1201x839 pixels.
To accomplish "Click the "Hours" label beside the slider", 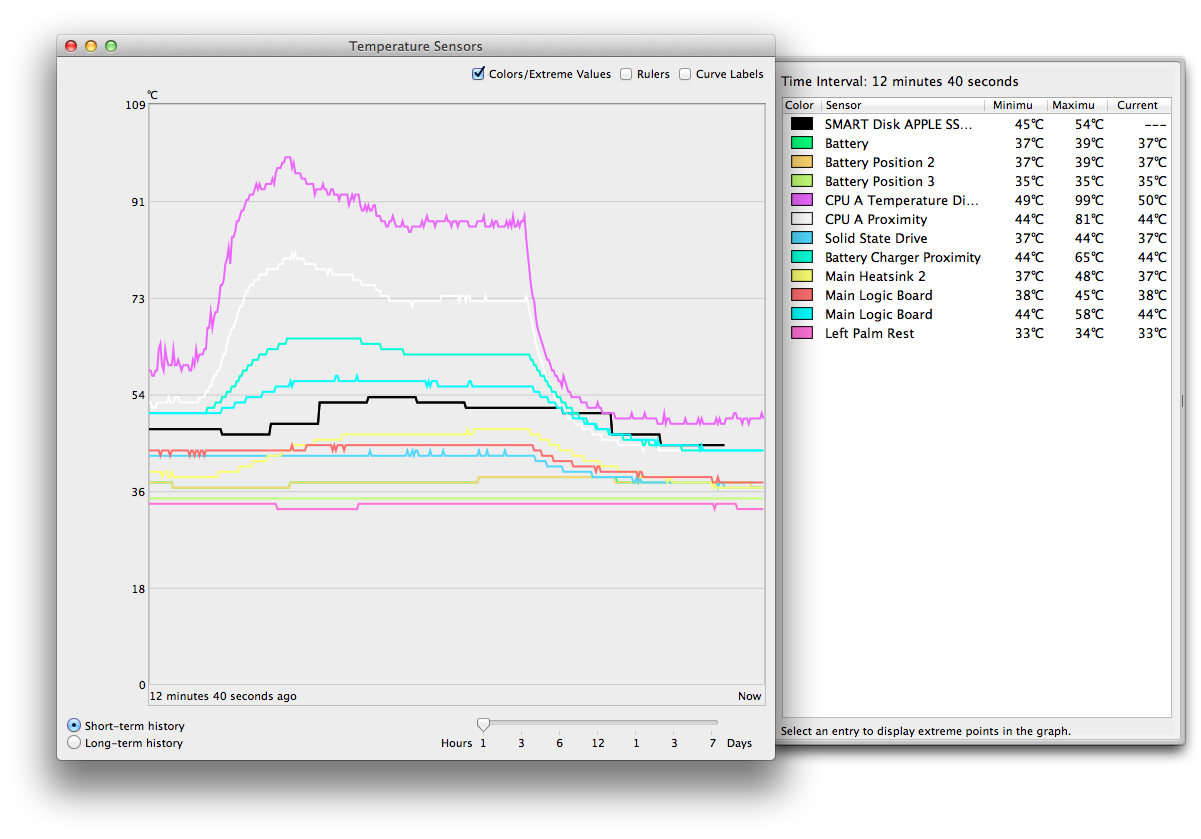I will (457, 743).
